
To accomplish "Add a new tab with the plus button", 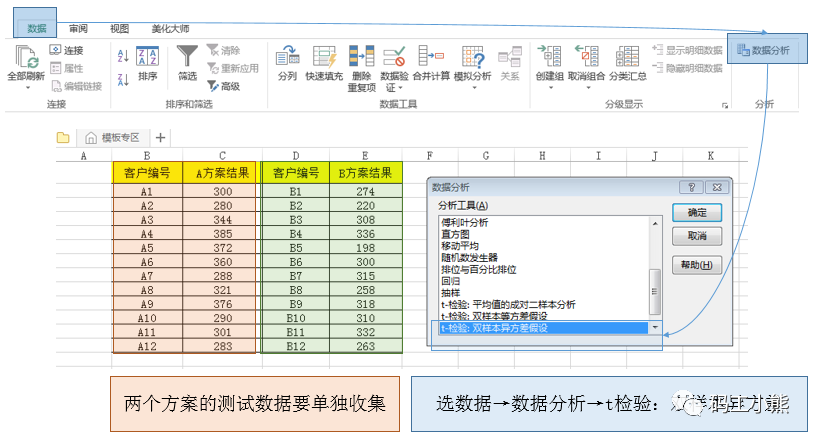I will point(160,137).
